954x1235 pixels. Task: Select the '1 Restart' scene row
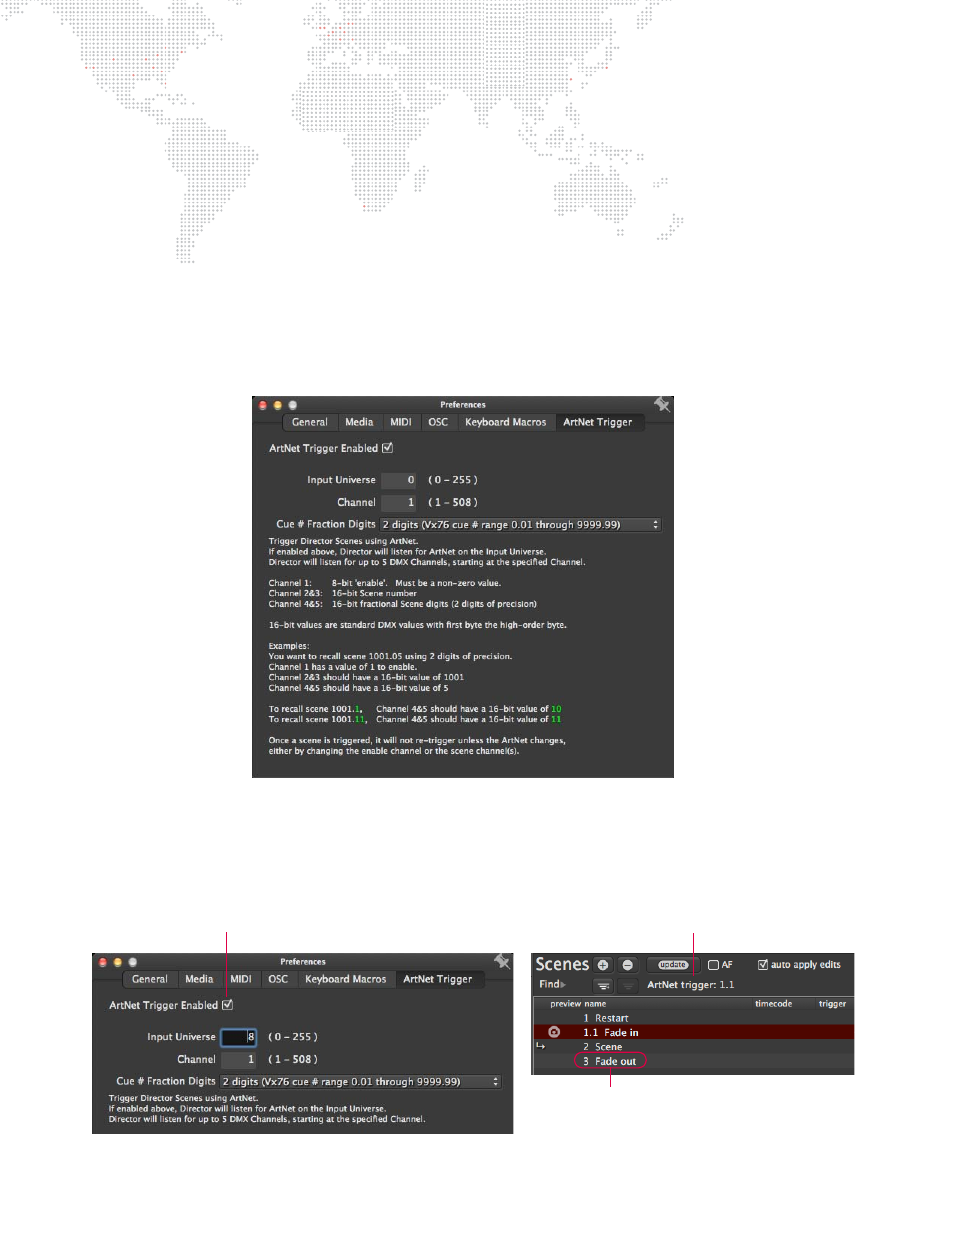(692, 1018)
